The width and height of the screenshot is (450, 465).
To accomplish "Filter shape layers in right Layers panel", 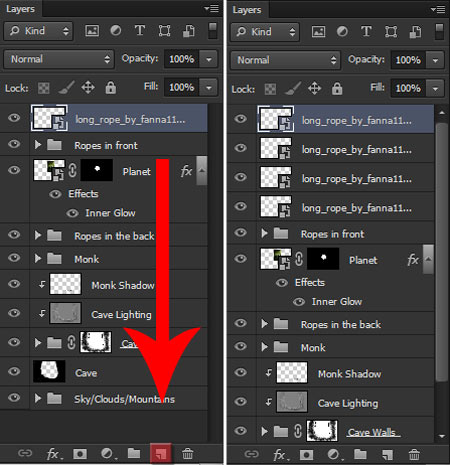I will point(391,32).
